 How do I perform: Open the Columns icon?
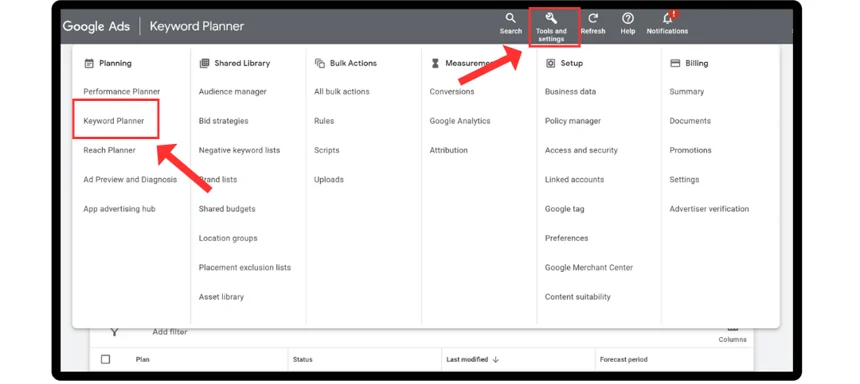[732, 330]
